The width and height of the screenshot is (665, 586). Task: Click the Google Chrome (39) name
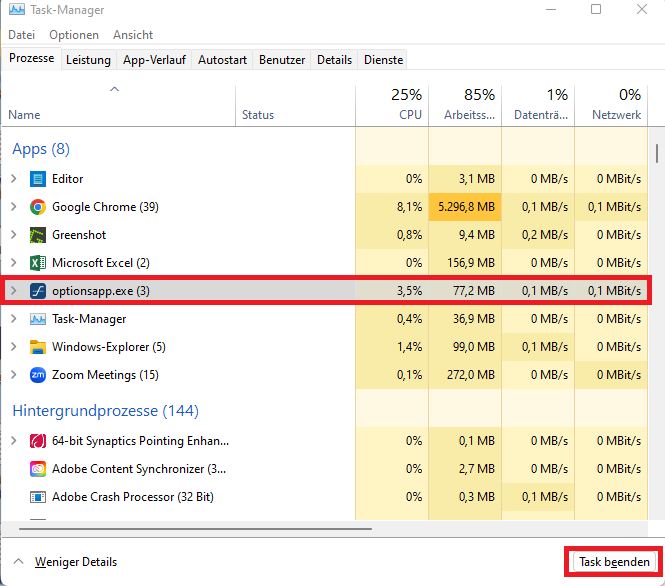(x=105, y=207)
